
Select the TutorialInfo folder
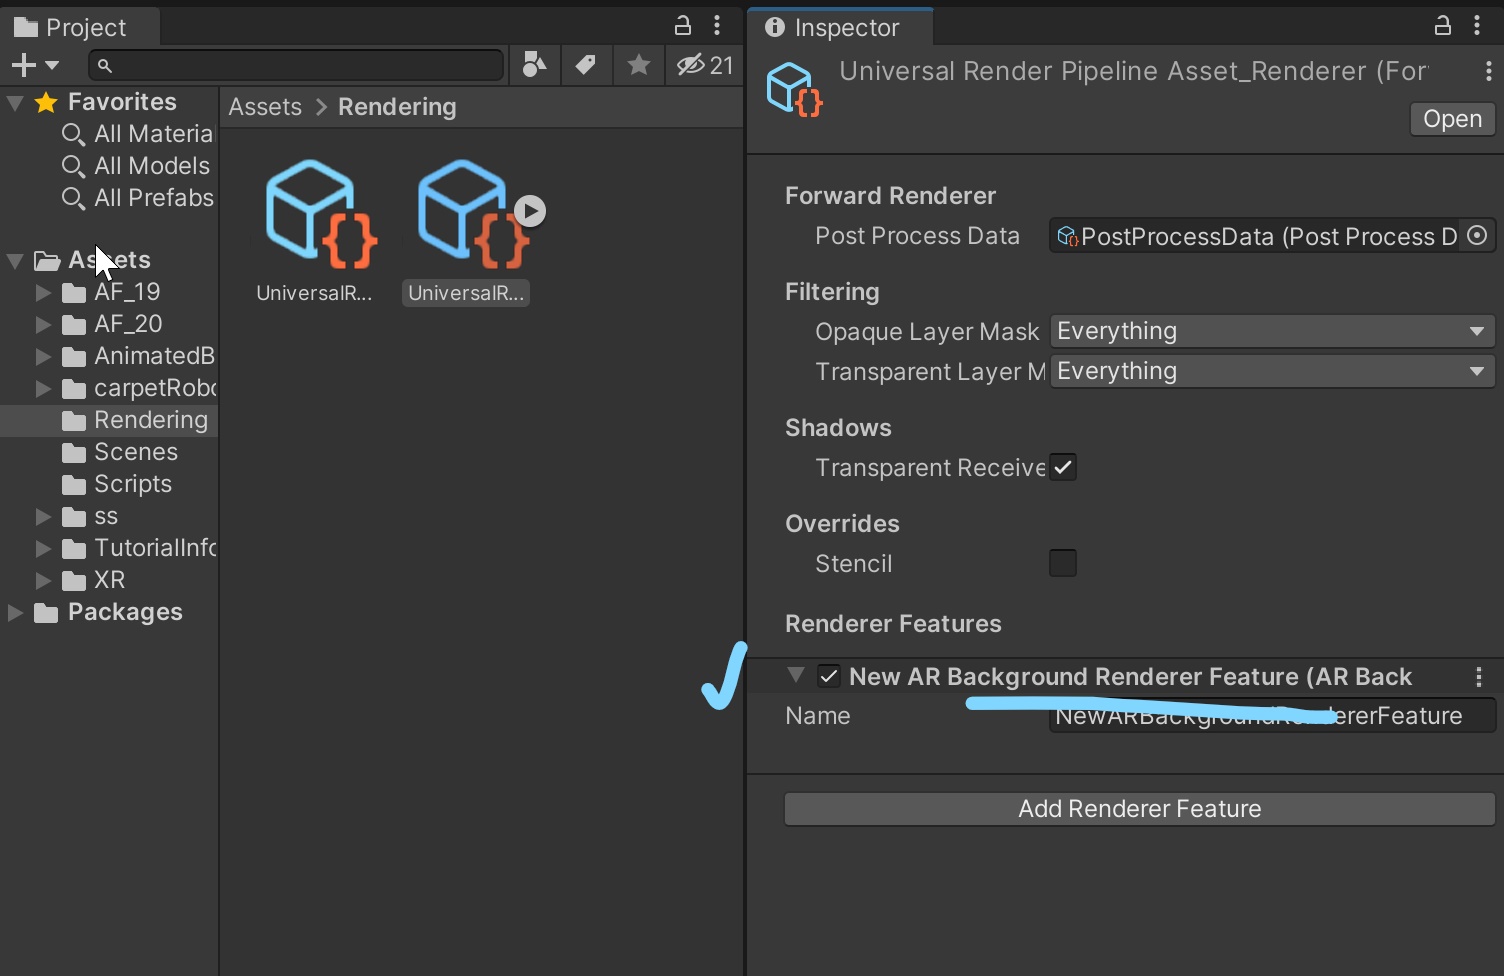pos(139,548)
